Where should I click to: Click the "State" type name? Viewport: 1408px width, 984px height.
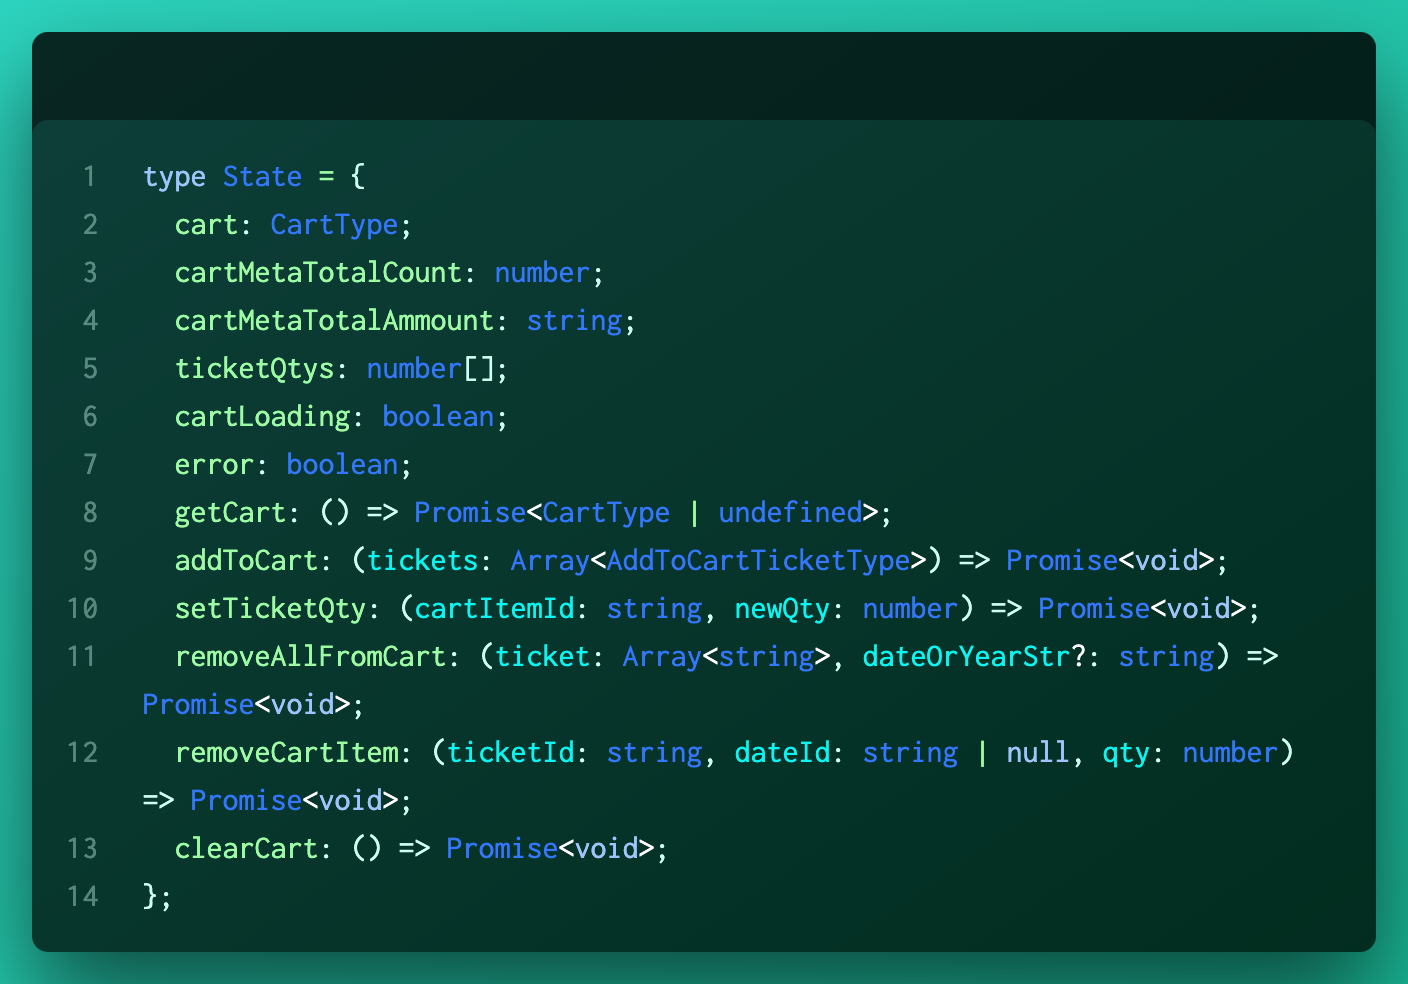click(262, 177)
